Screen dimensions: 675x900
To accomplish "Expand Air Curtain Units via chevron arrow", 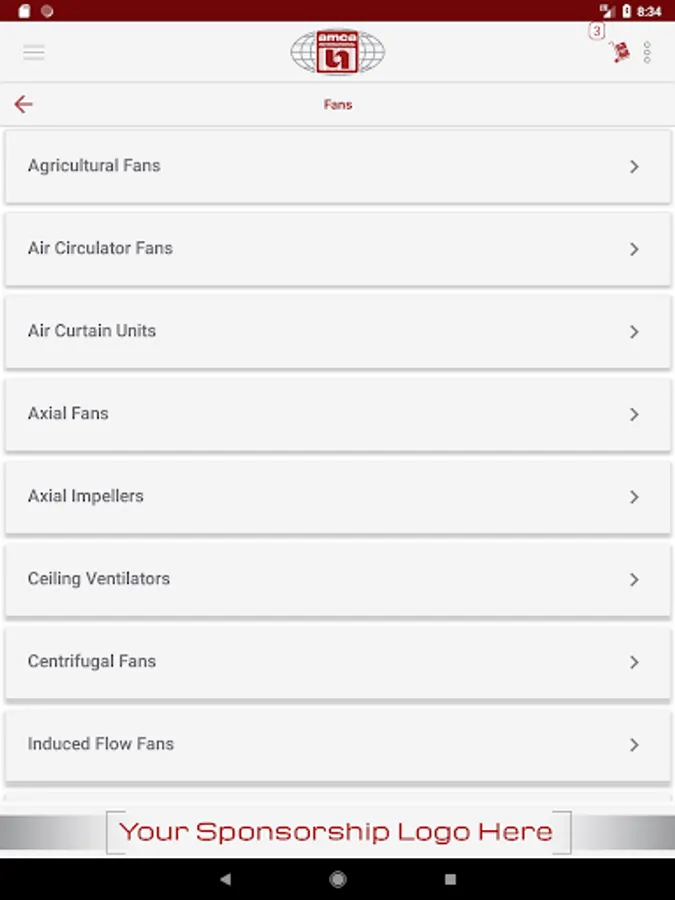I will [634, 332].
